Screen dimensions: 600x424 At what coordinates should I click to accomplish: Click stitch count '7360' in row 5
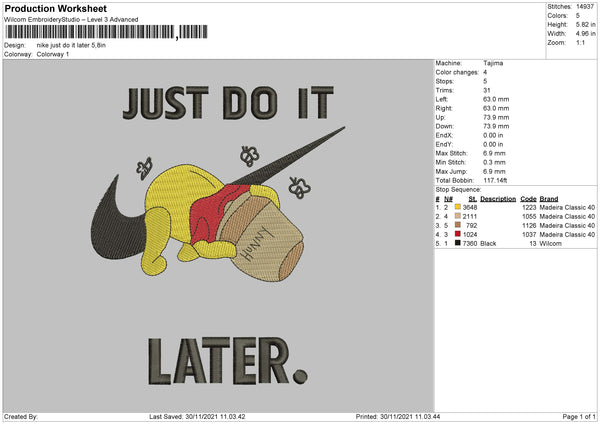pyautogui.click(x=470, y=243)
